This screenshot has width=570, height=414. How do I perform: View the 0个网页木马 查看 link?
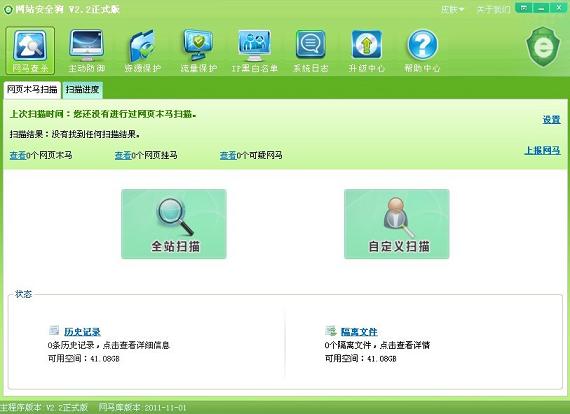coord(18,156)
